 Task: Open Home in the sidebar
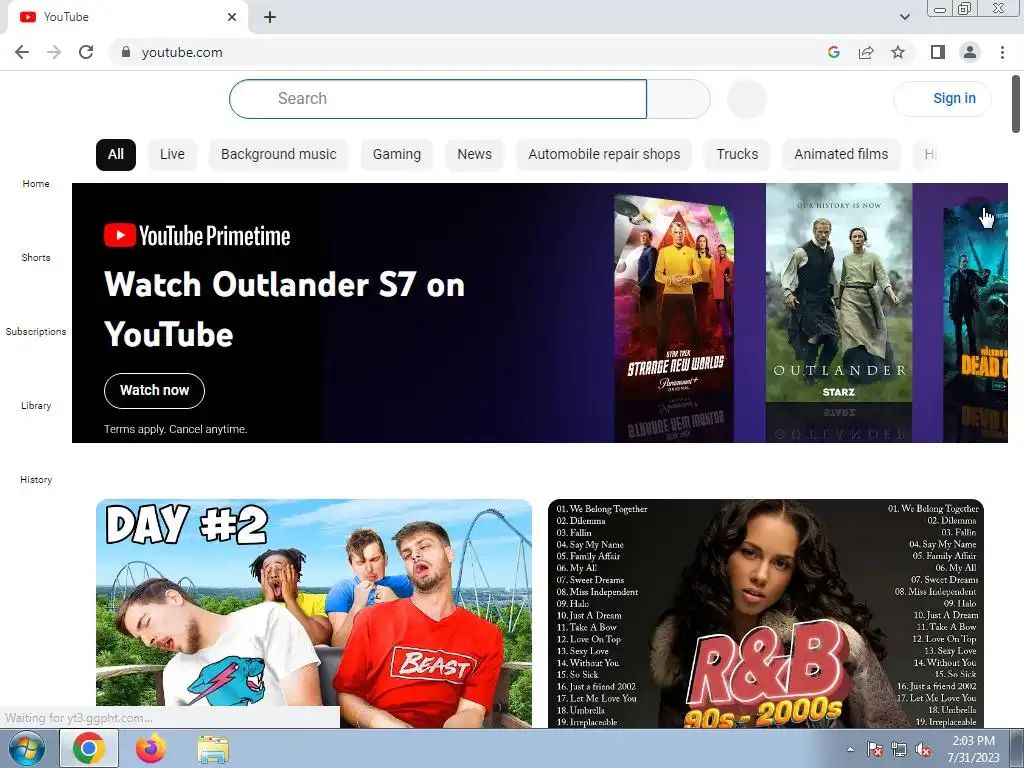[x=36, y=184]
